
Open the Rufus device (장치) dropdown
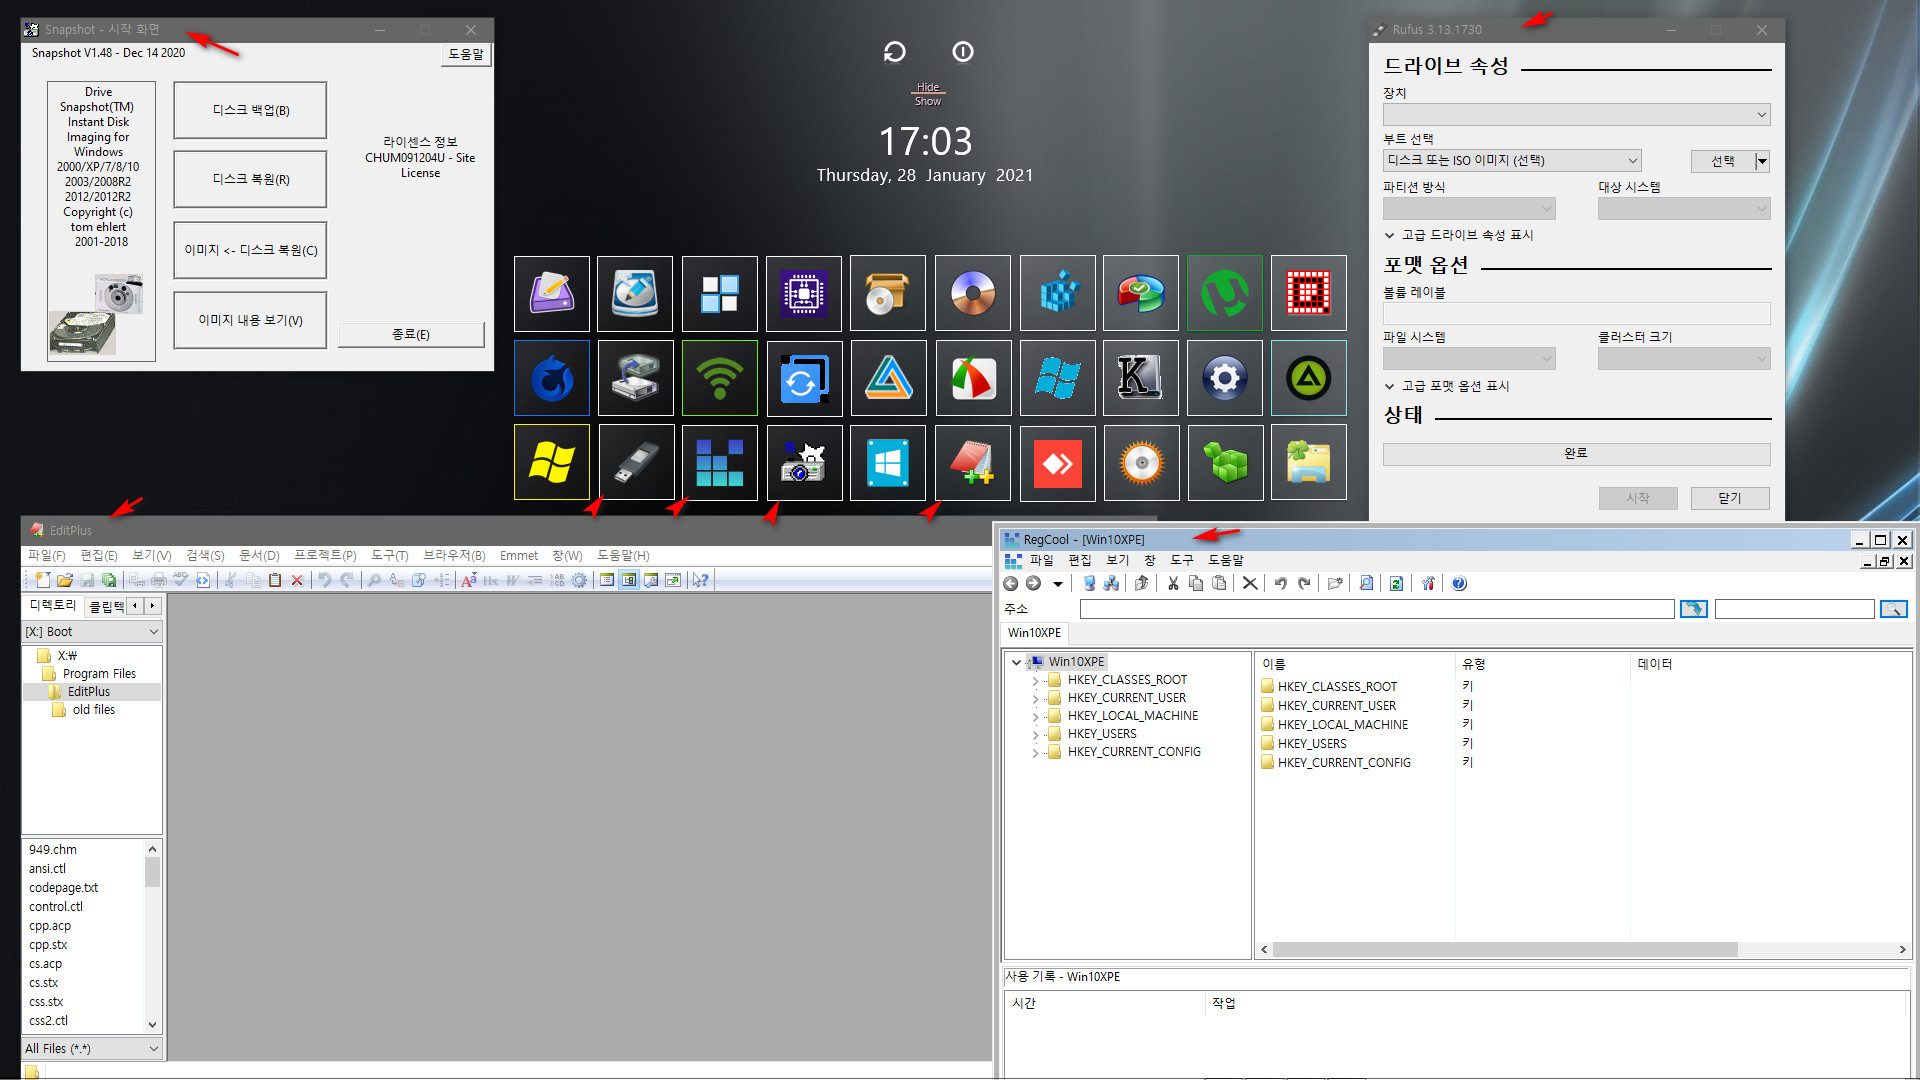coord(1576,115)
